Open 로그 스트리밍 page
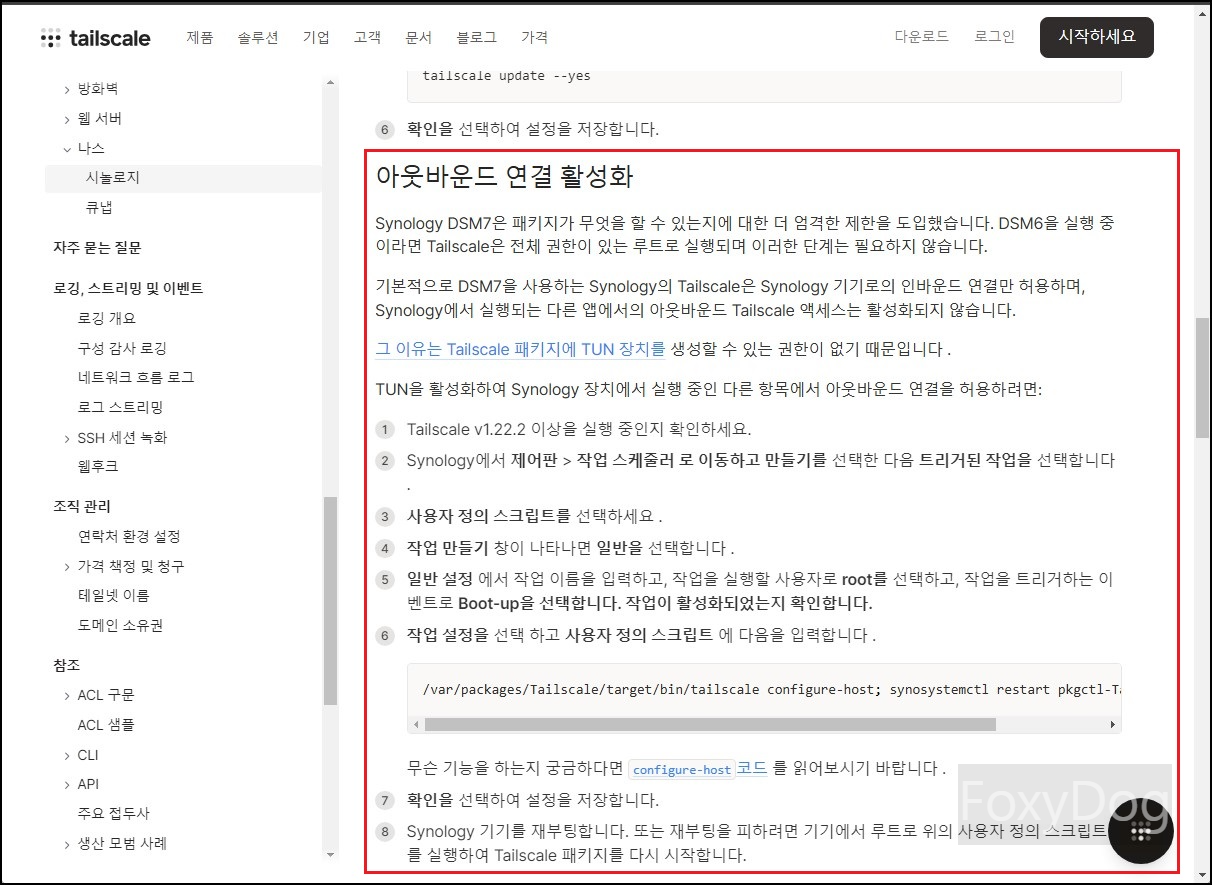 point(120,407)
